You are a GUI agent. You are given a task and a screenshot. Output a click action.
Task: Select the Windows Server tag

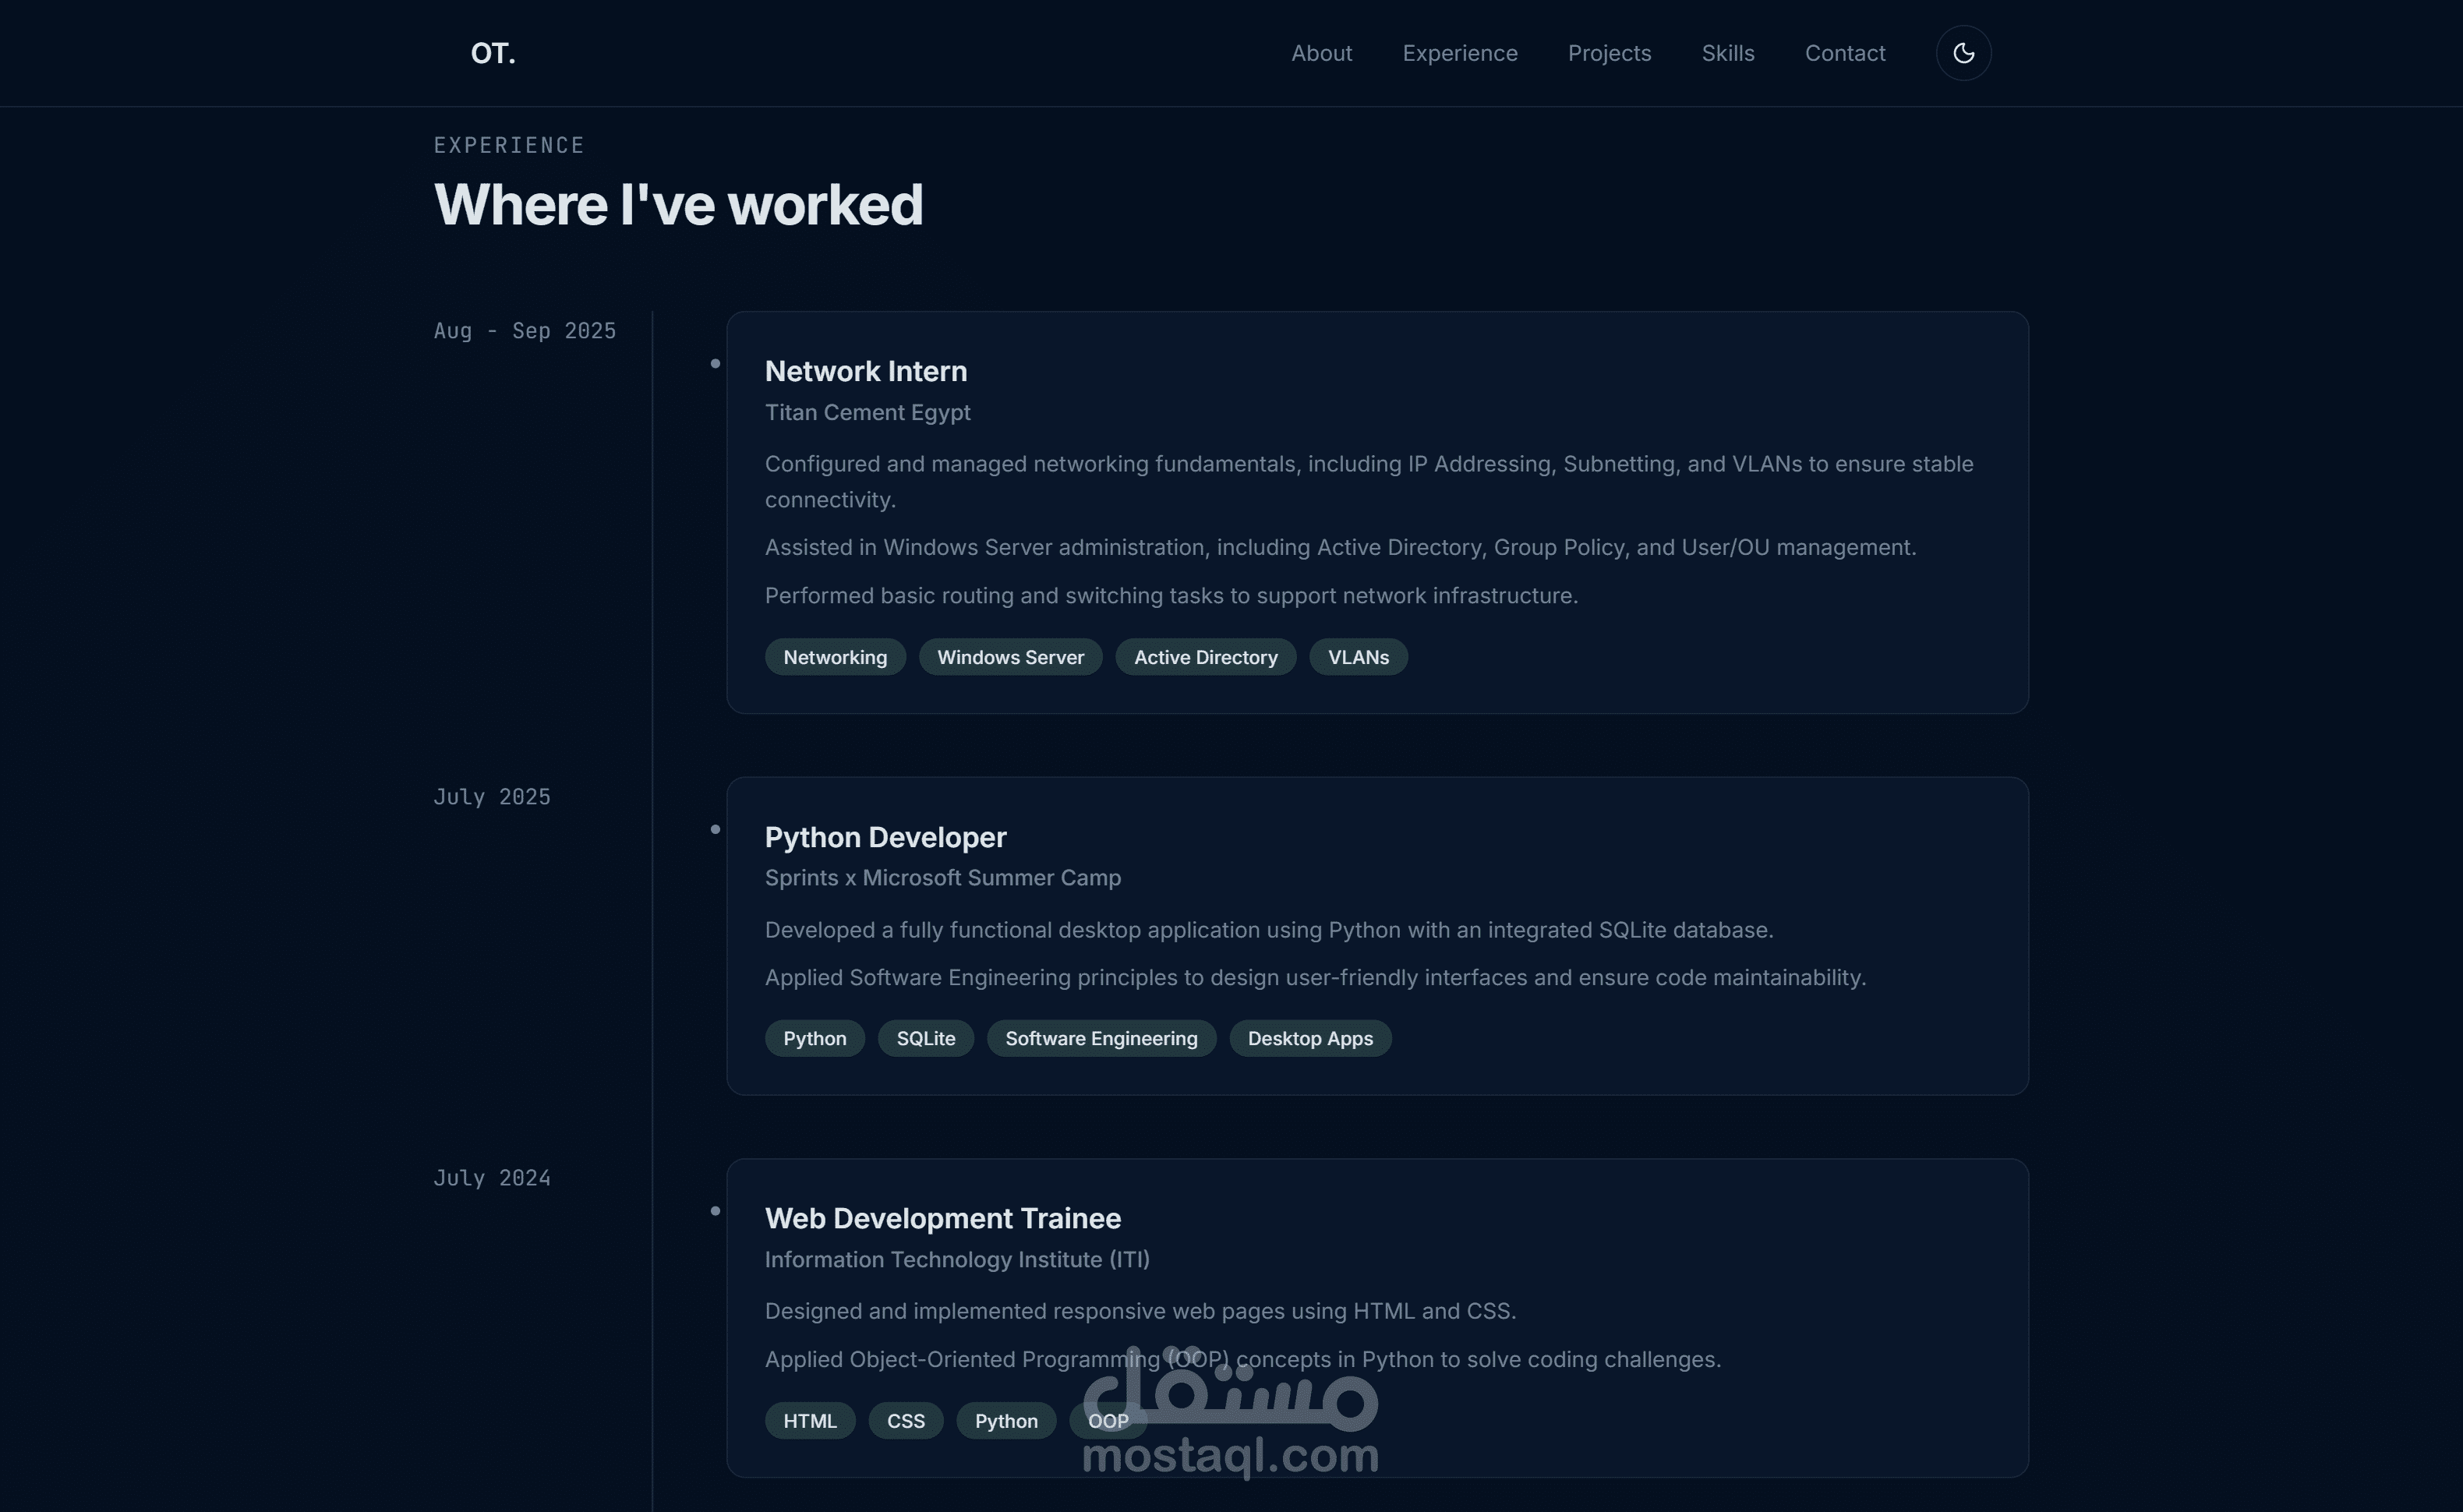coord(1010,657)
